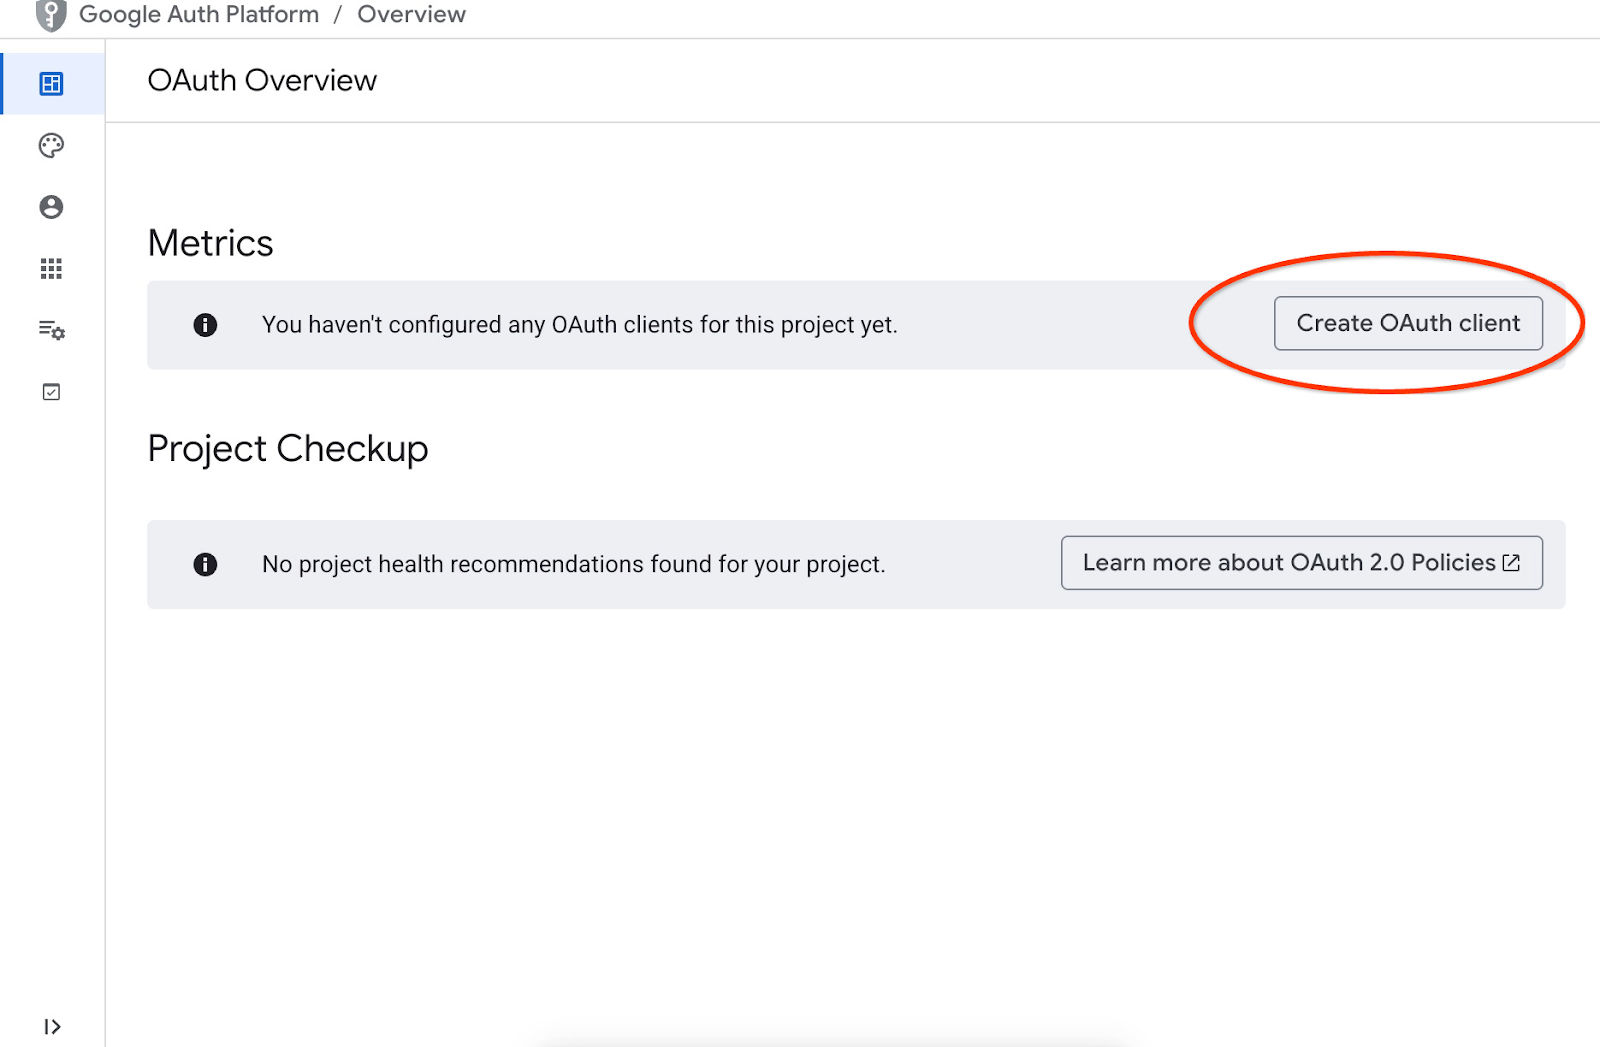This screenshot has width=1600, height=1047.
Task: Expand the collapsed sidebar navigation
Action: [52, 1027]
